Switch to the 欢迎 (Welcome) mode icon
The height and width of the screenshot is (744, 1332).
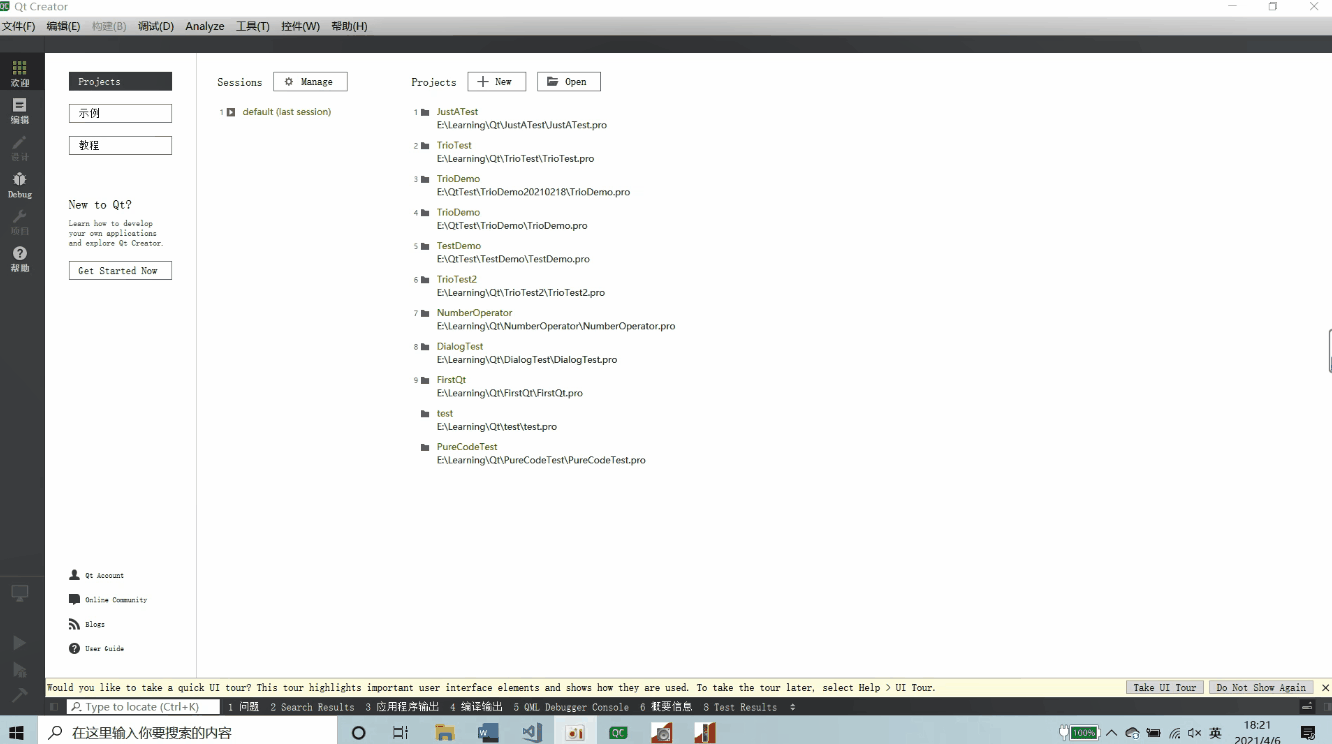coord(20,73)
